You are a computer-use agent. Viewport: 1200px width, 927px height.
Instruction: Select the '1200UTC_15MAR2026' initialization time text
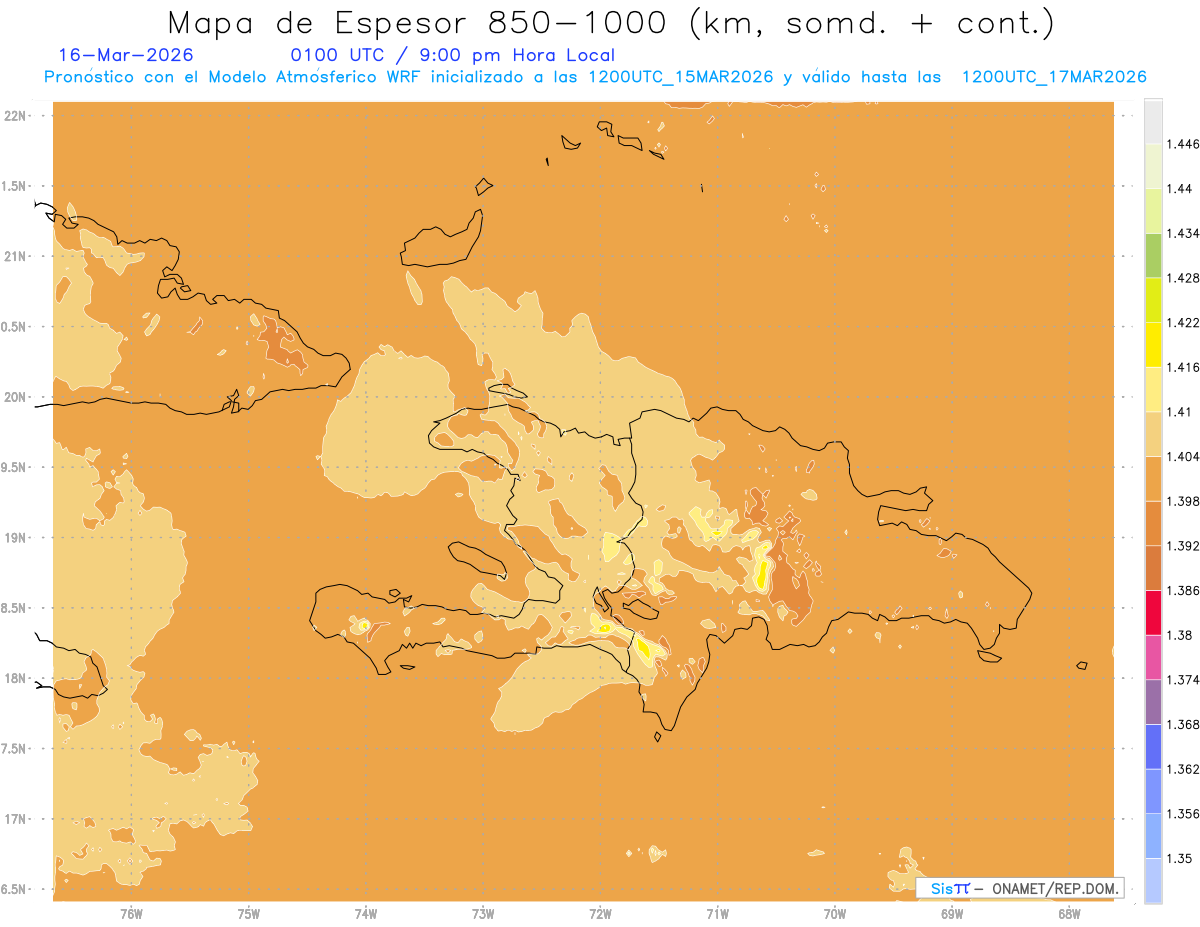pos(681,76)
